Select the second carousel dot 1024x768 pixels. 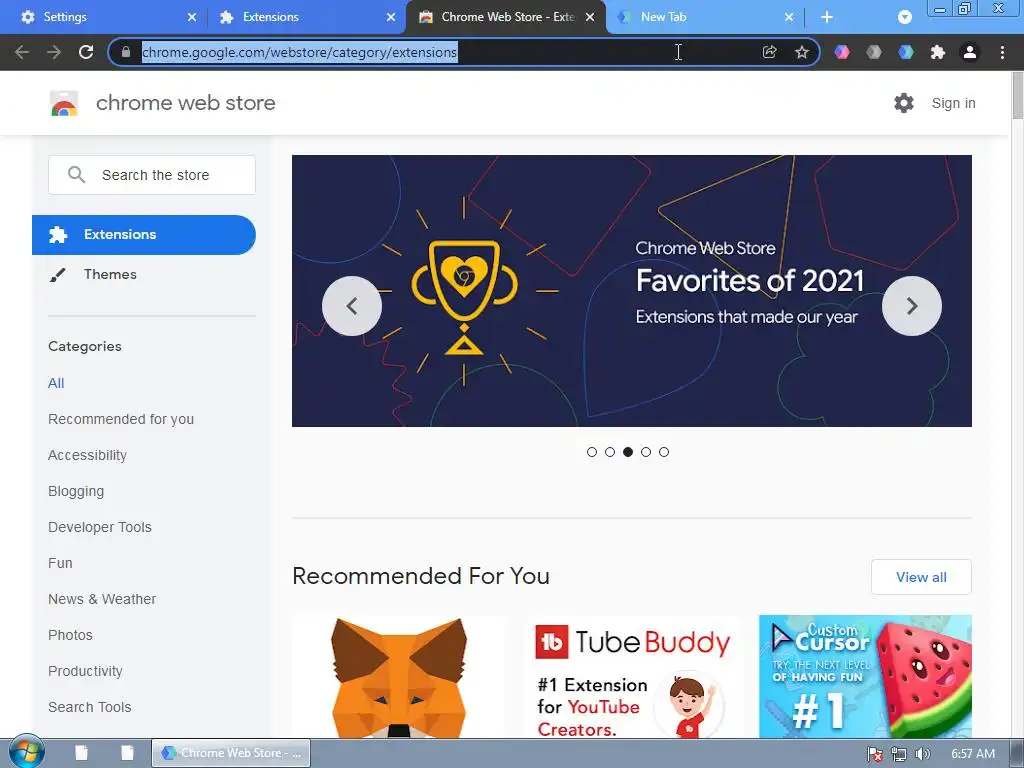[x=610, y=452]
